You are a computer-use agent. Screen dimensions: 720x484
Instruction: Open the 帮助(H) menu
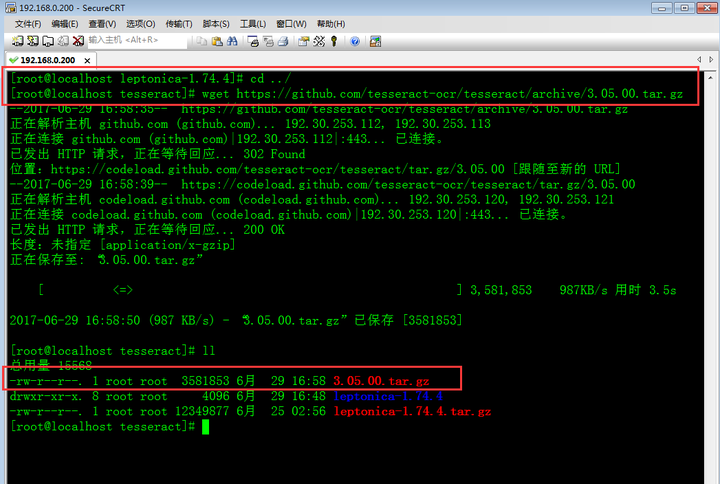point(331,24)
